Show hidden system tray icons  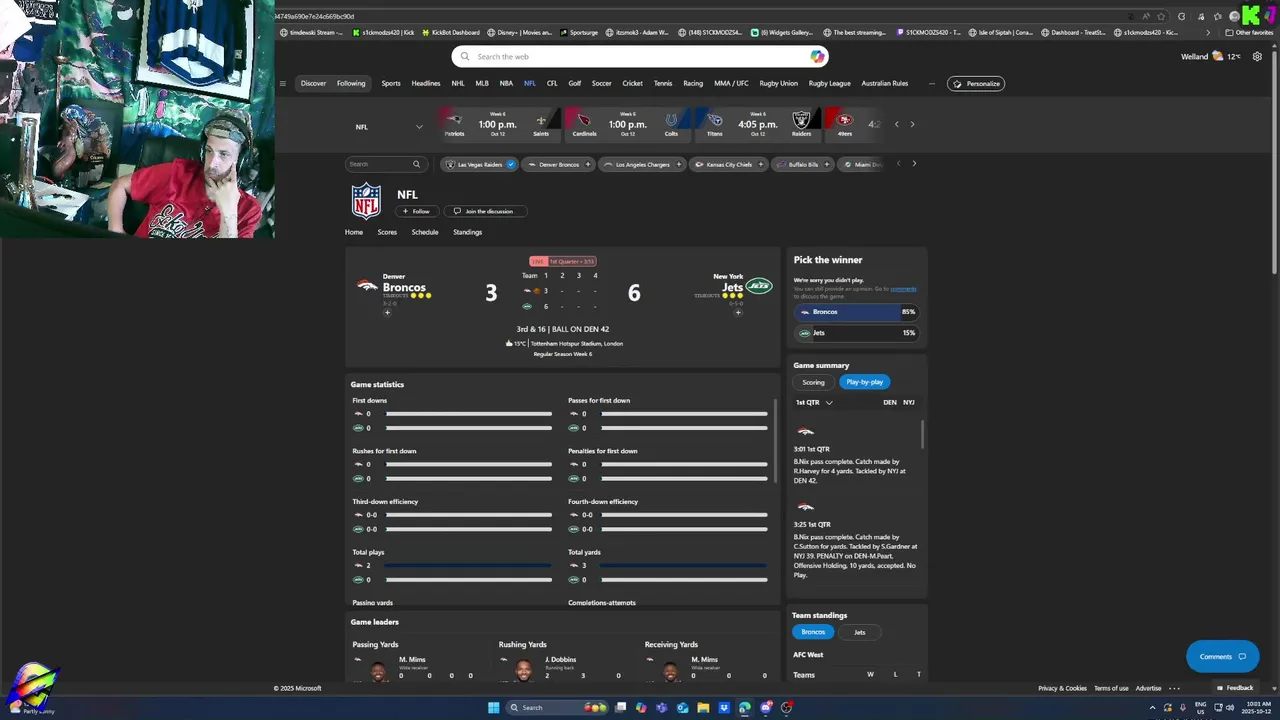pyautogui.click(x=1152, y=708)
